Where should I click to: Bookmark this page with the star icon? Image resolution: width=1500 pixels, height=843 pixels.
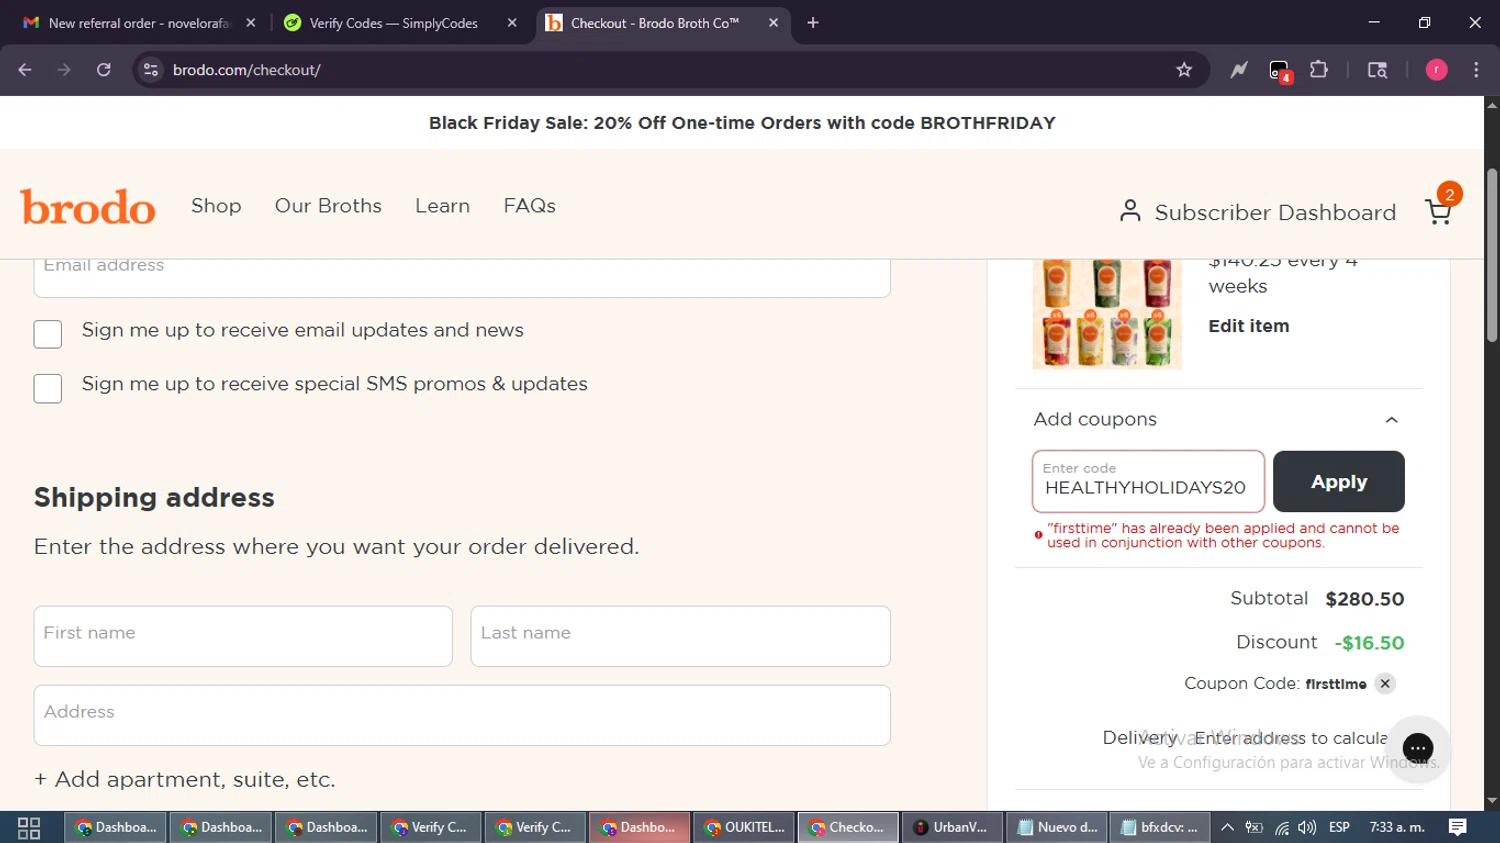click(x=1184, y=70)
